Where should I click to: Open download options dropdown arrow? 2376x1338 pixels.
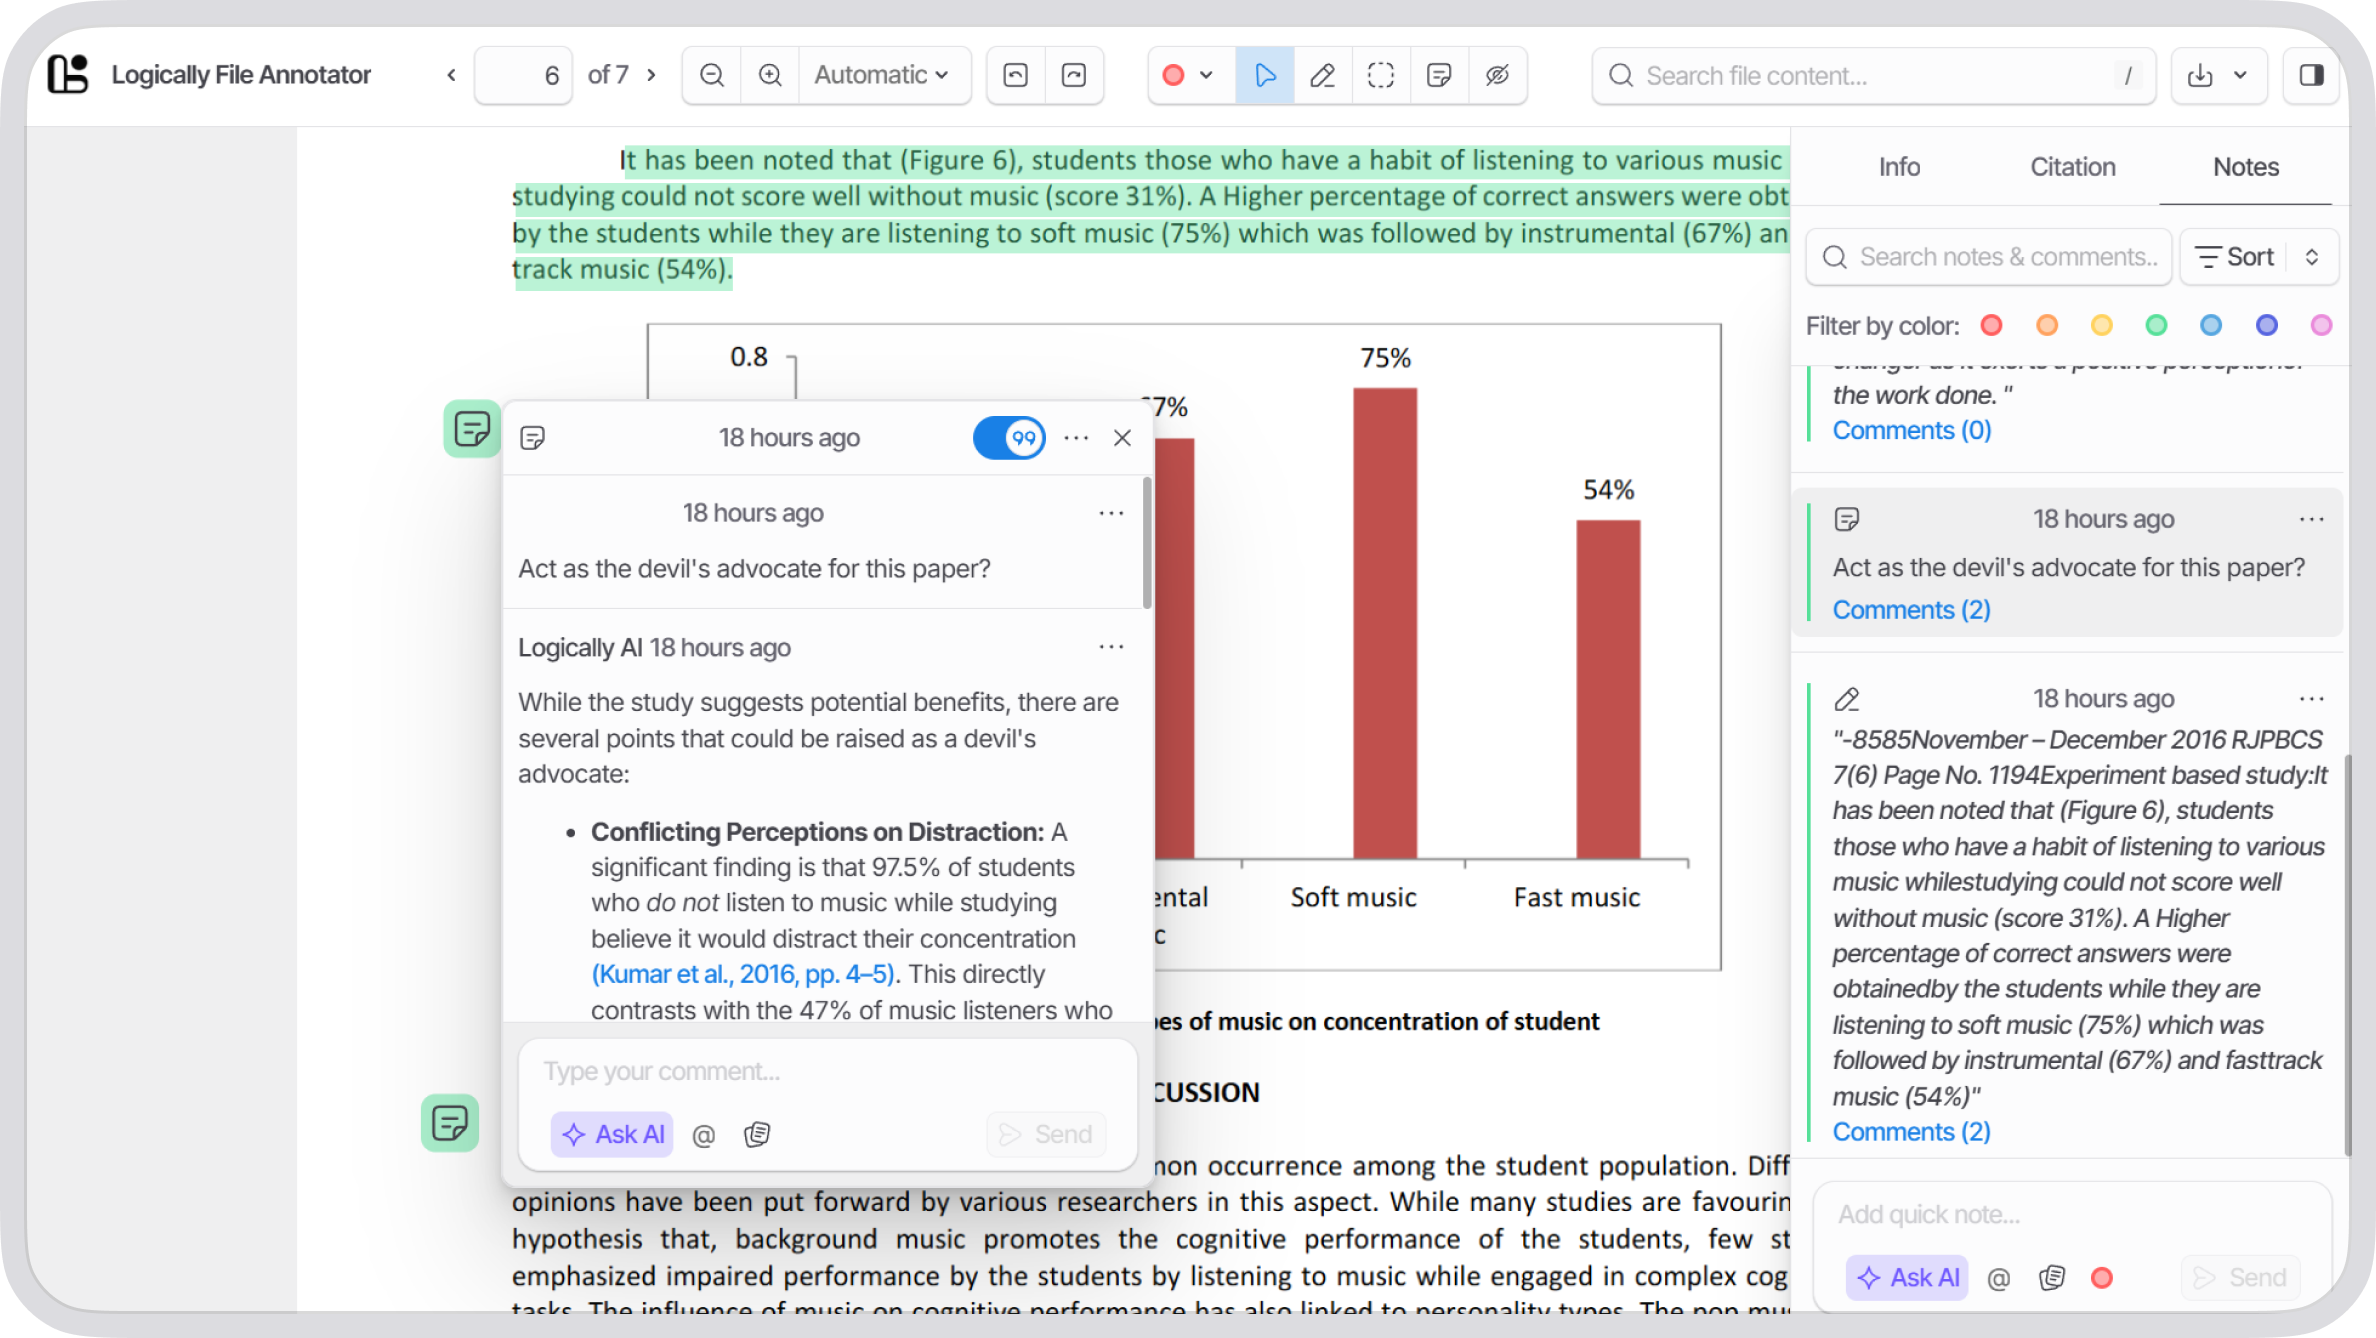click(2240, 75)
